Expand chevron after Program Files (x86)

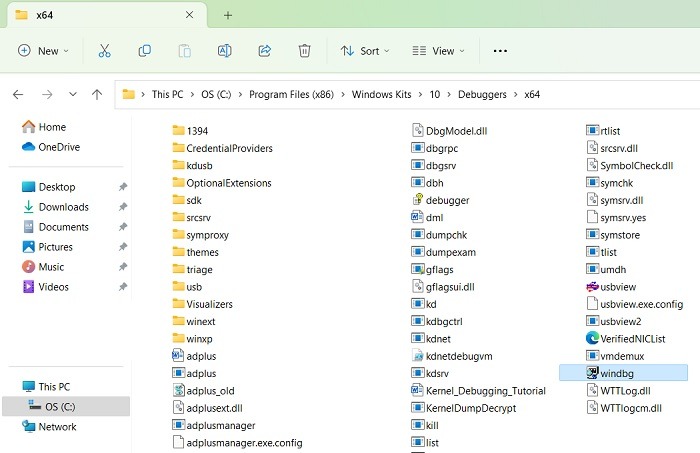[342, 95]
